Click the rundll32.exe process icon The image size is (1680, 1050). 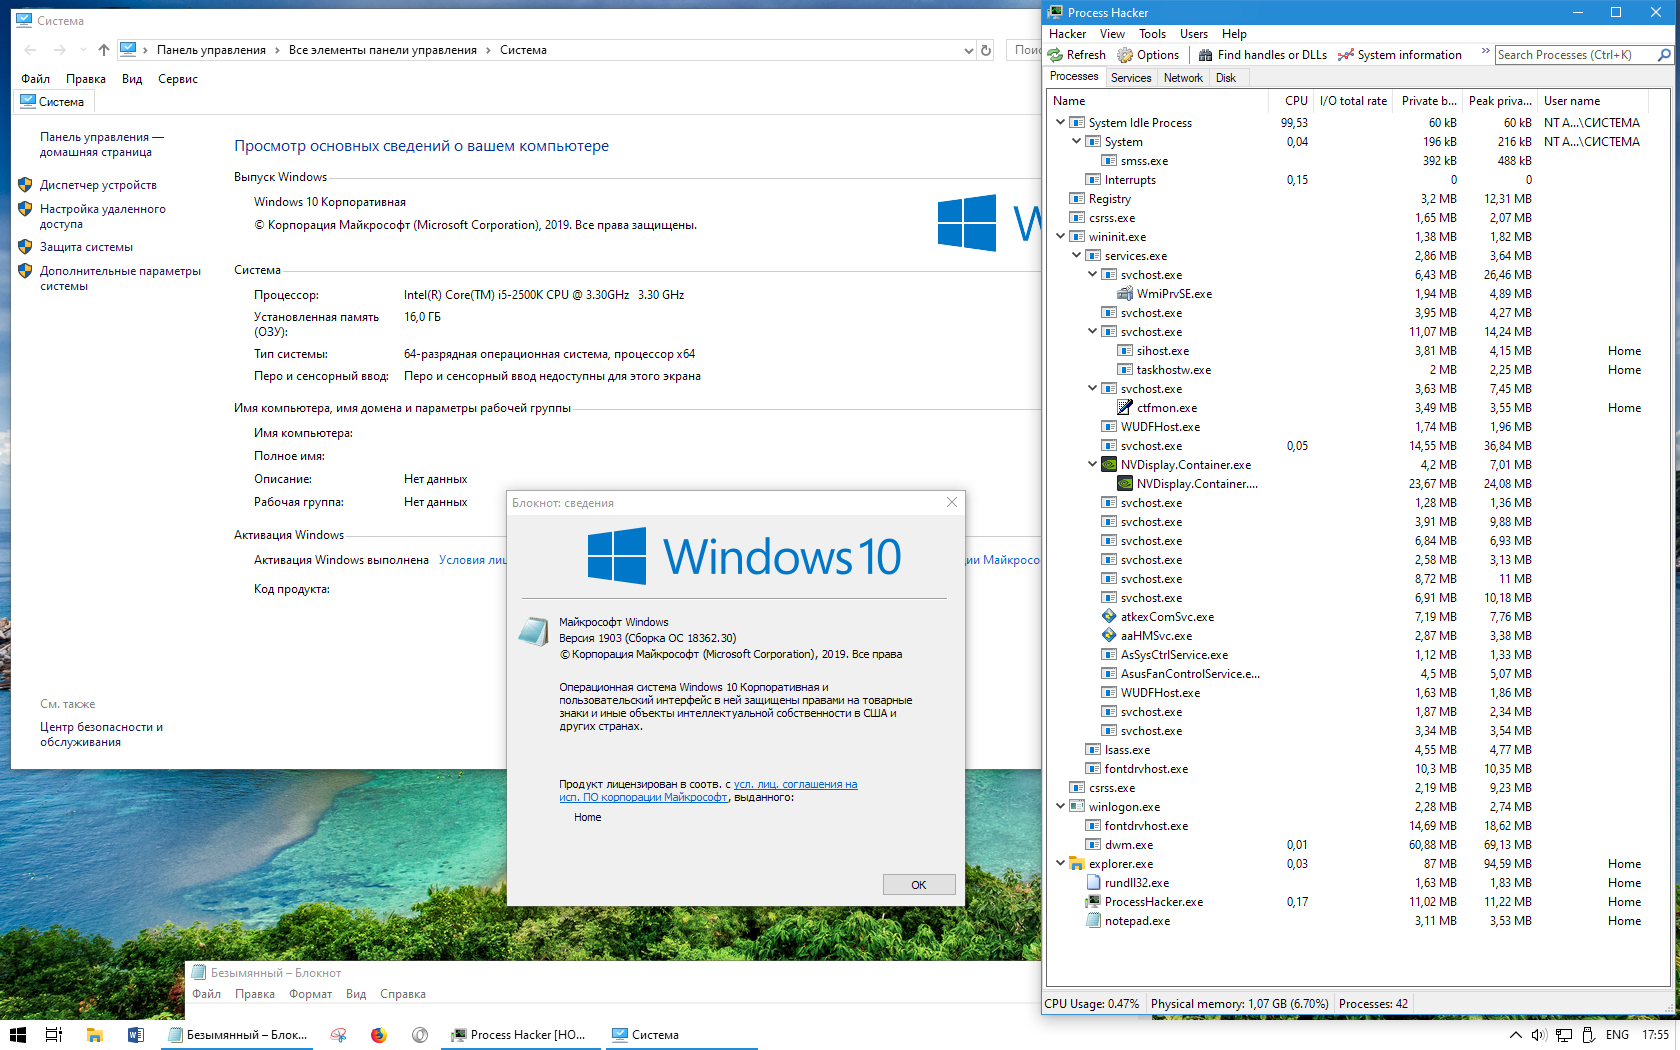[x=1093, y=883]
